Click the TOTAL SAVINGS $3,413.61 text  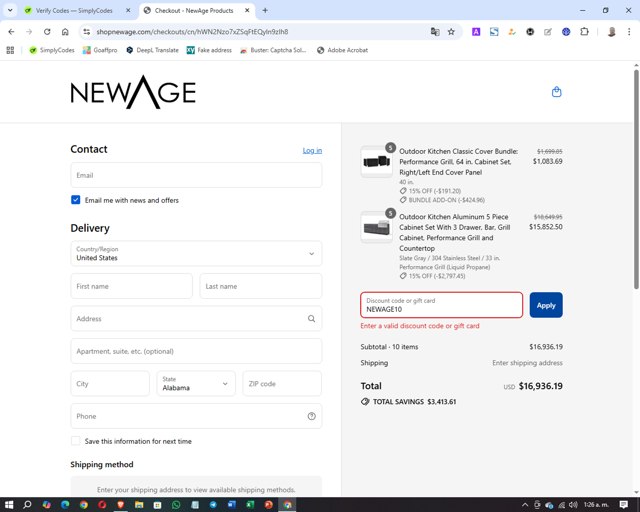tap(414, 402)
